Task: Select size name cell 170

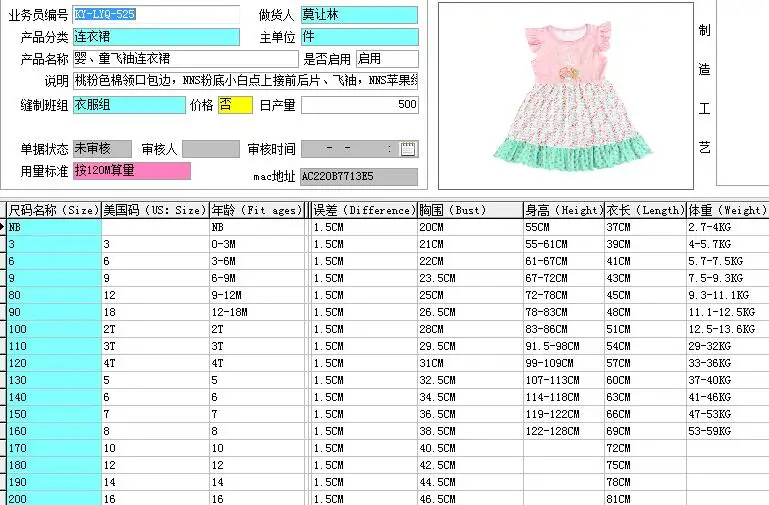Action: coord(54,448)
